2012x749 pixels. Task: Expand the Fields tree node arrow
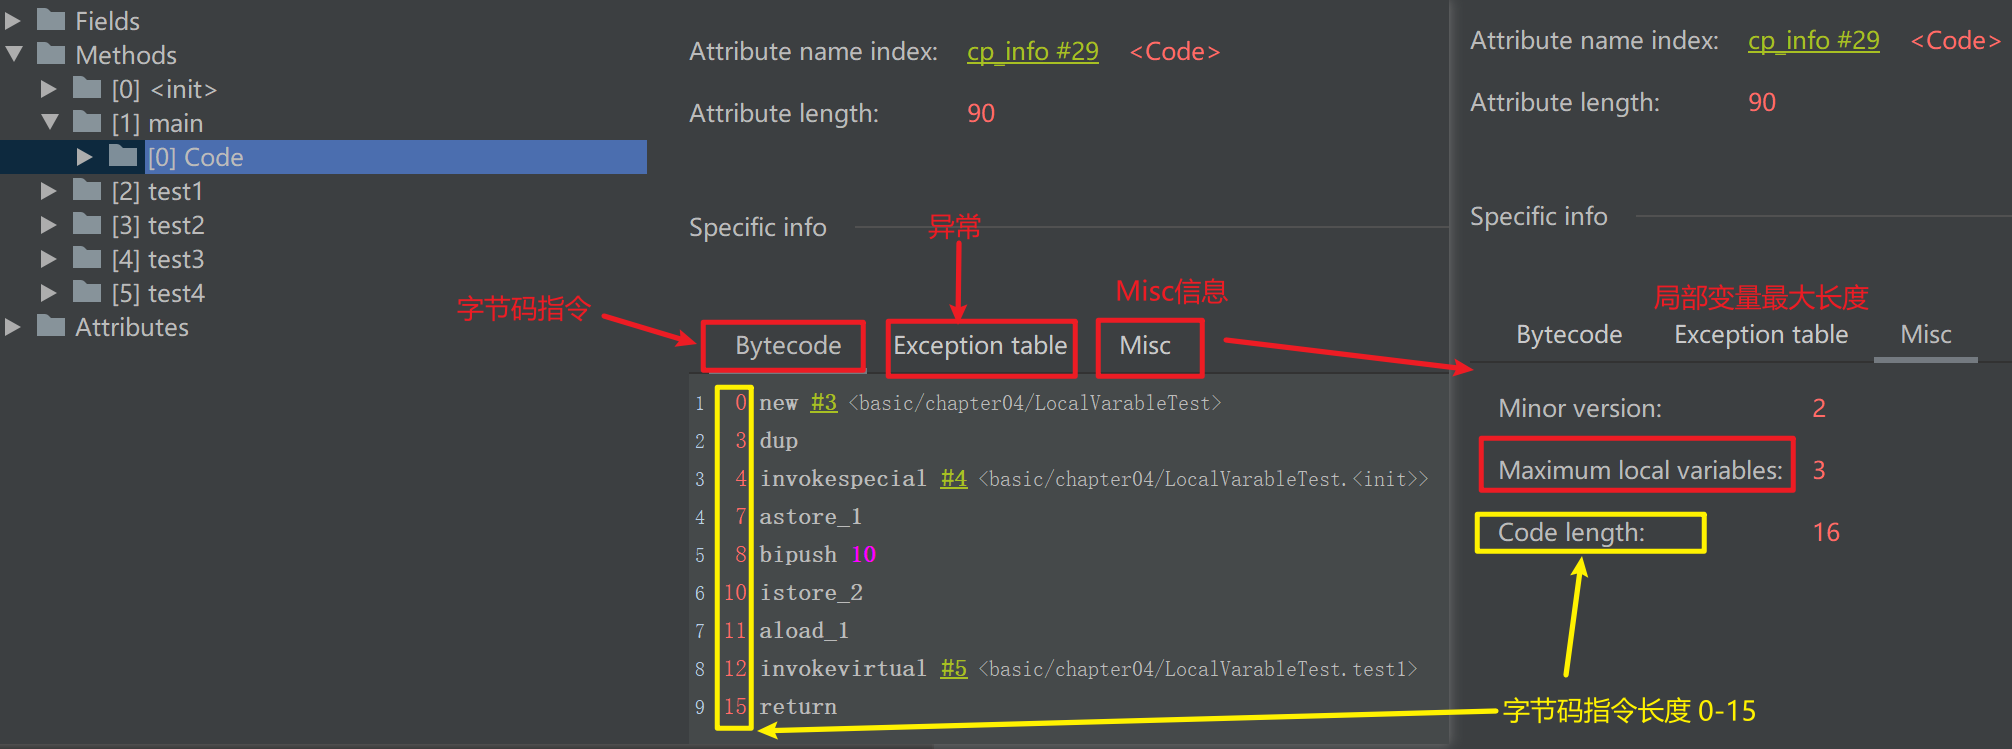[13, 21]
